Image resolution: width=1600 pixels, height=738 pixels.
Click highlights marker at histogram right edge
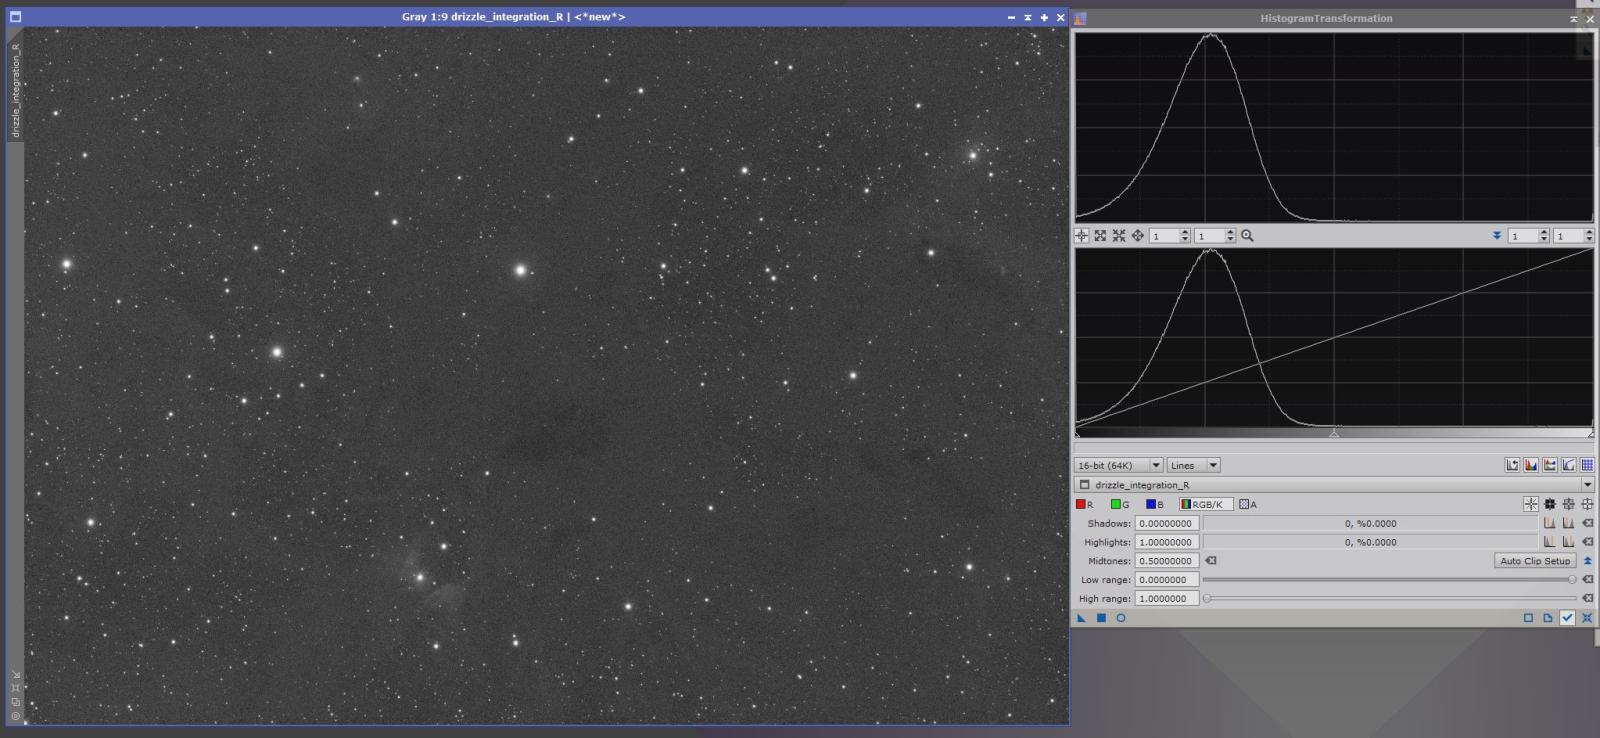pos(1590,433)
